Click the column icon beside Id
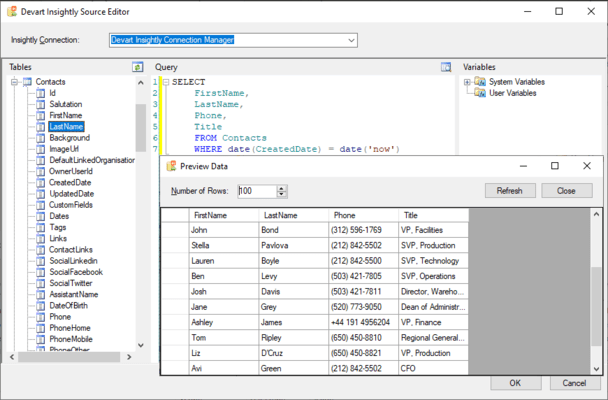This screenshot has width=608, height=400. (41, 93)
